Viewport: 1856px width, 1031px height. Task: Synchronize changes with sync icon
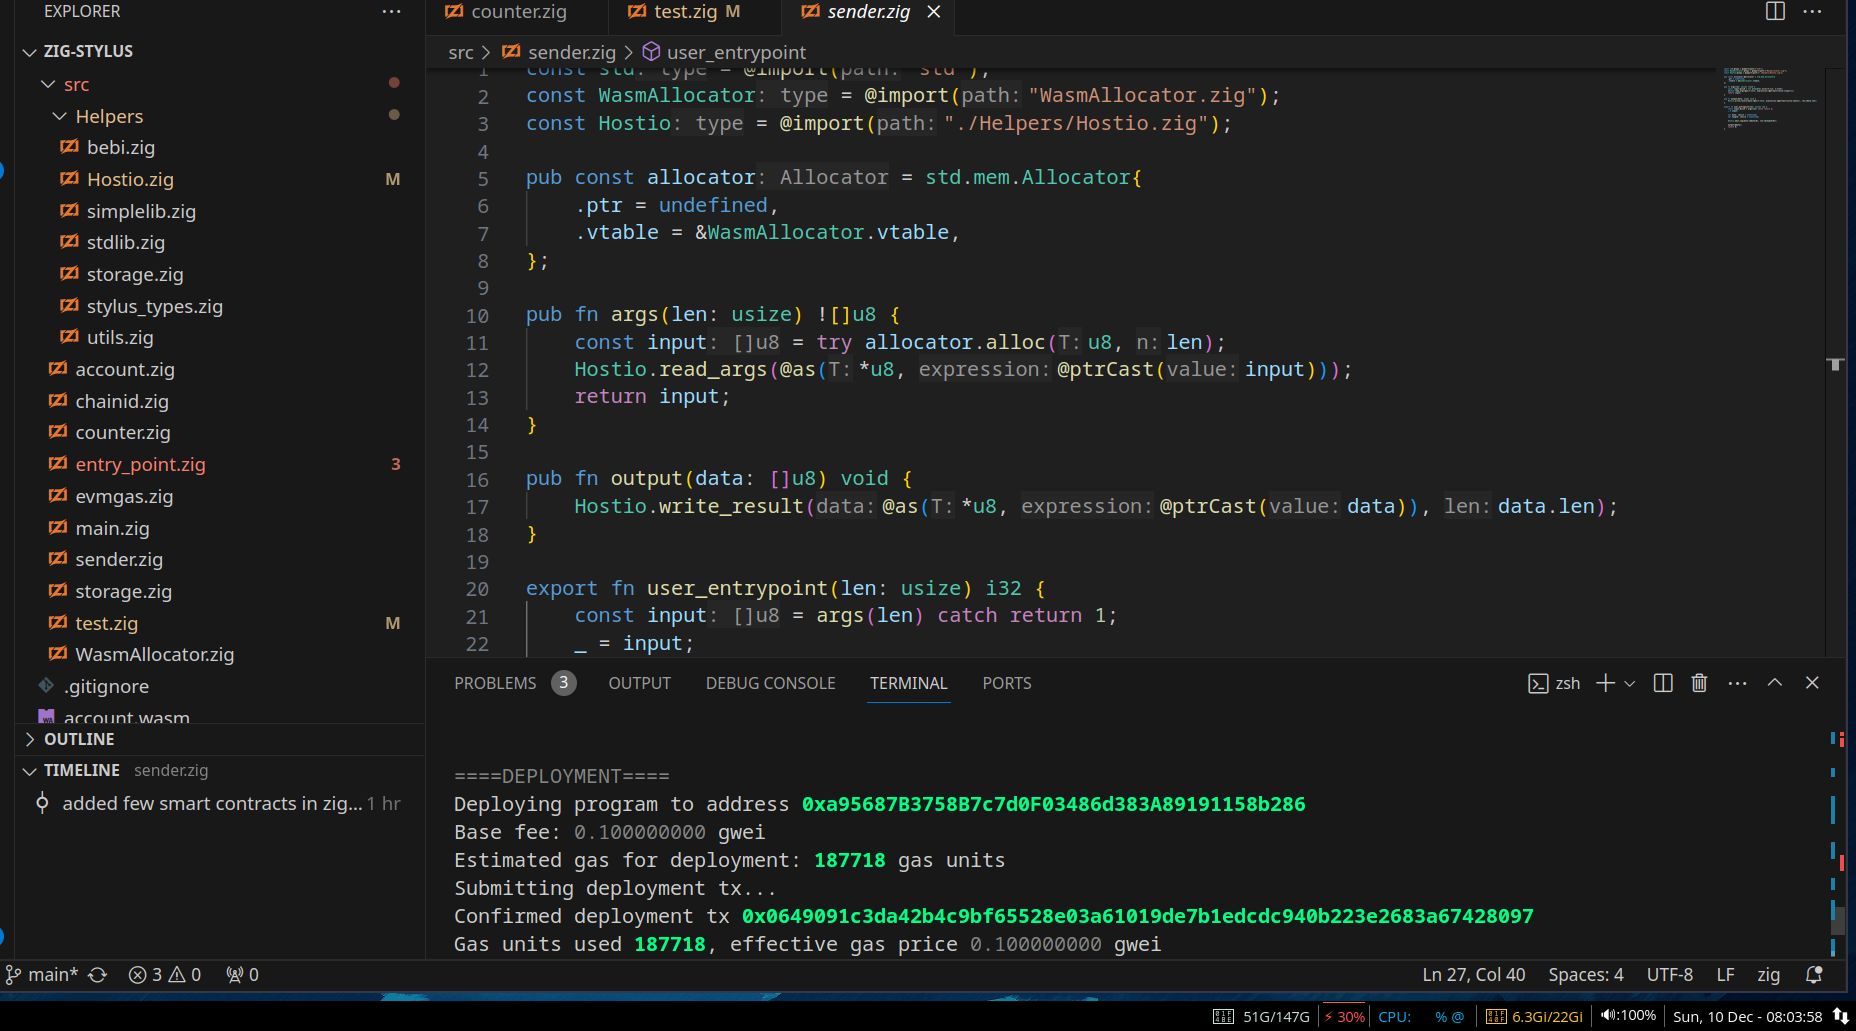[x=98, y=974]
